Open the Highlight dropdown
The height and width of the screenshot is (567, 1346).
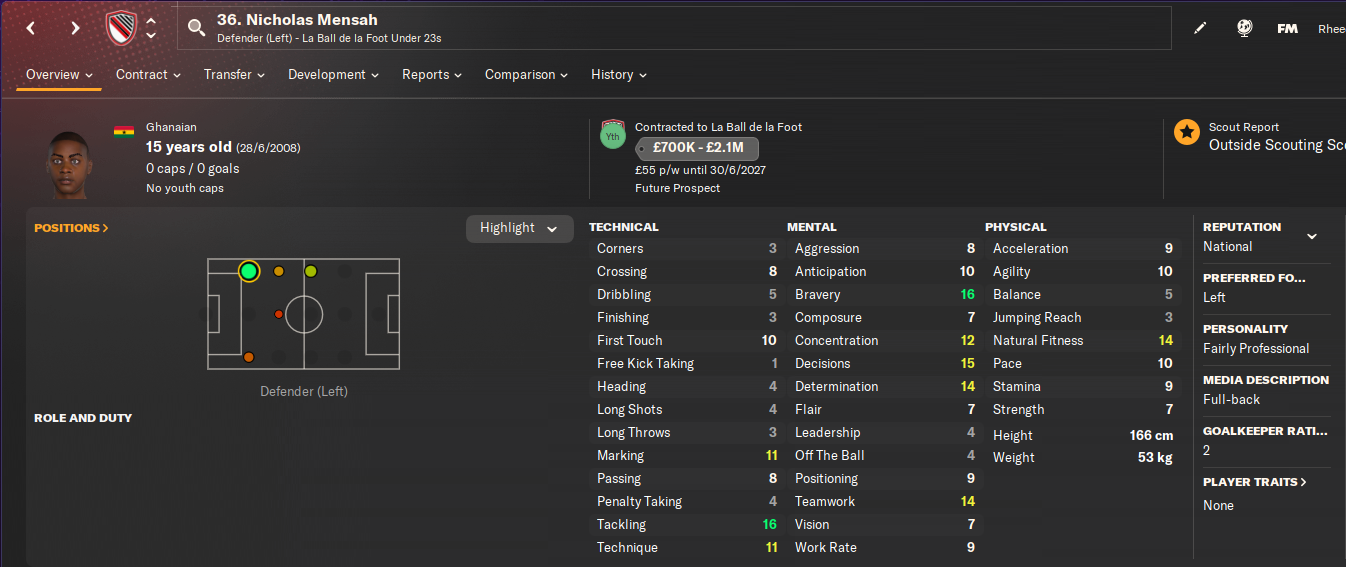[519, 228]
